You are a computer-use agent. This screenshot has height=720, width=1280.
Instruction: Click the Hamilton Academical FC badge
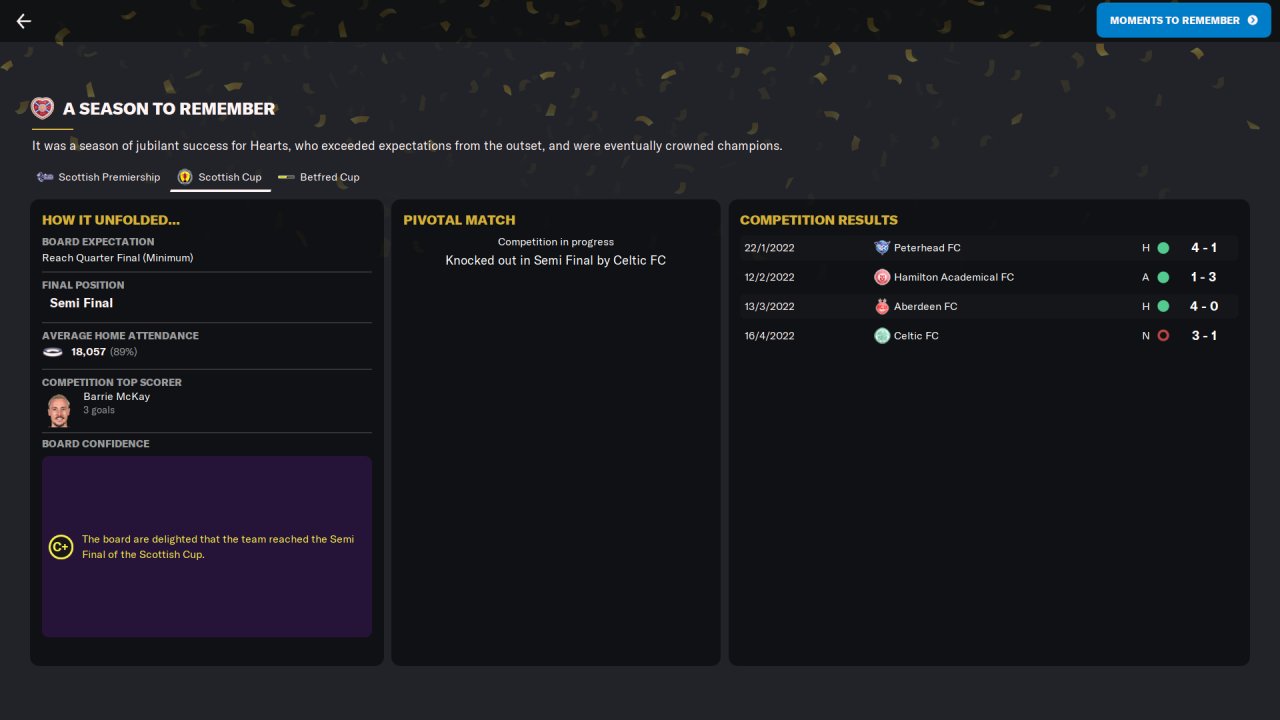[x=882, y=277]
